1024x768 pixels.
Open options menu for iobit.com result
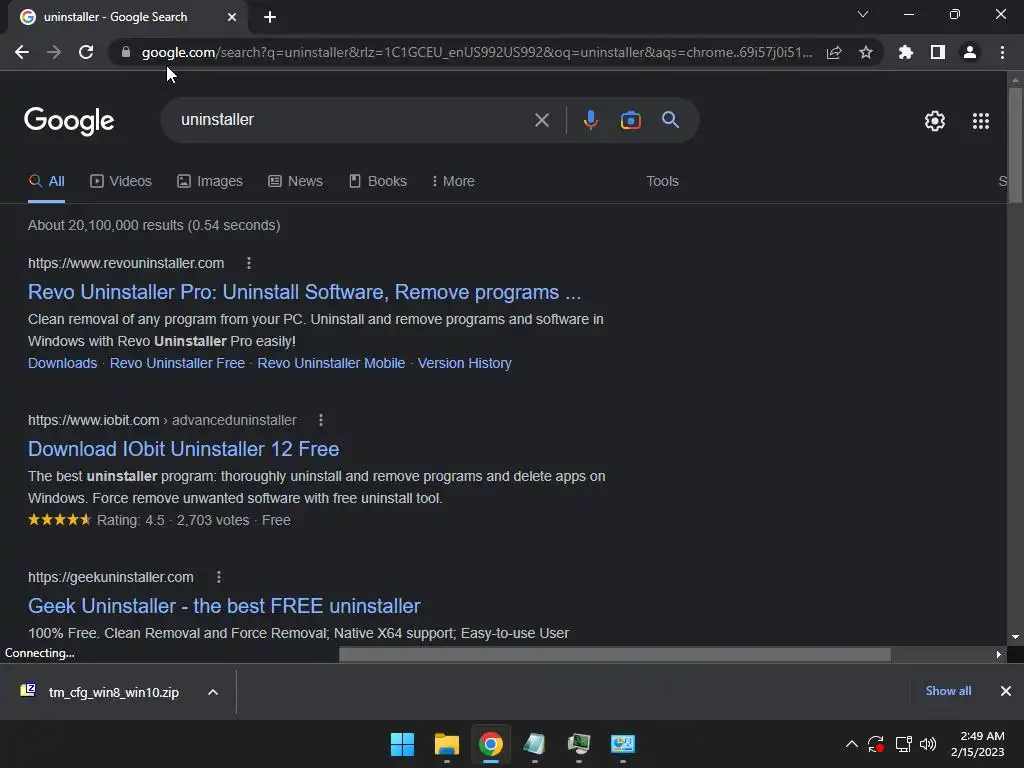coord(321,420)
